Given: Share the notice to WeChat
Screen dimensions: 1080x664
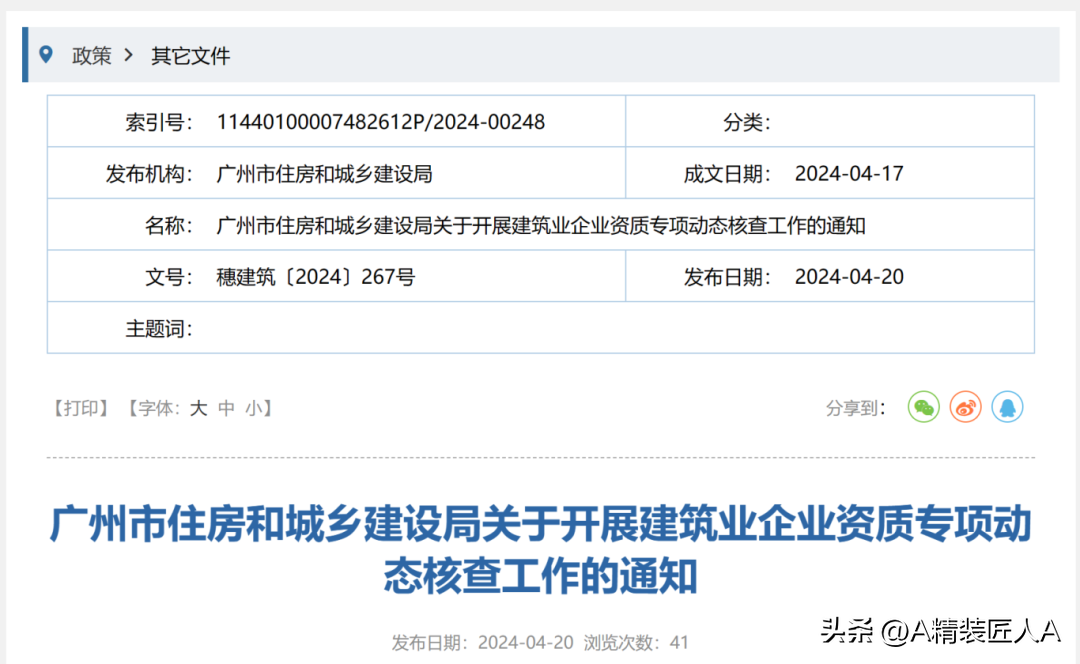Looking at the screenshot, I should pyautogui.click(x=923, y=407).
